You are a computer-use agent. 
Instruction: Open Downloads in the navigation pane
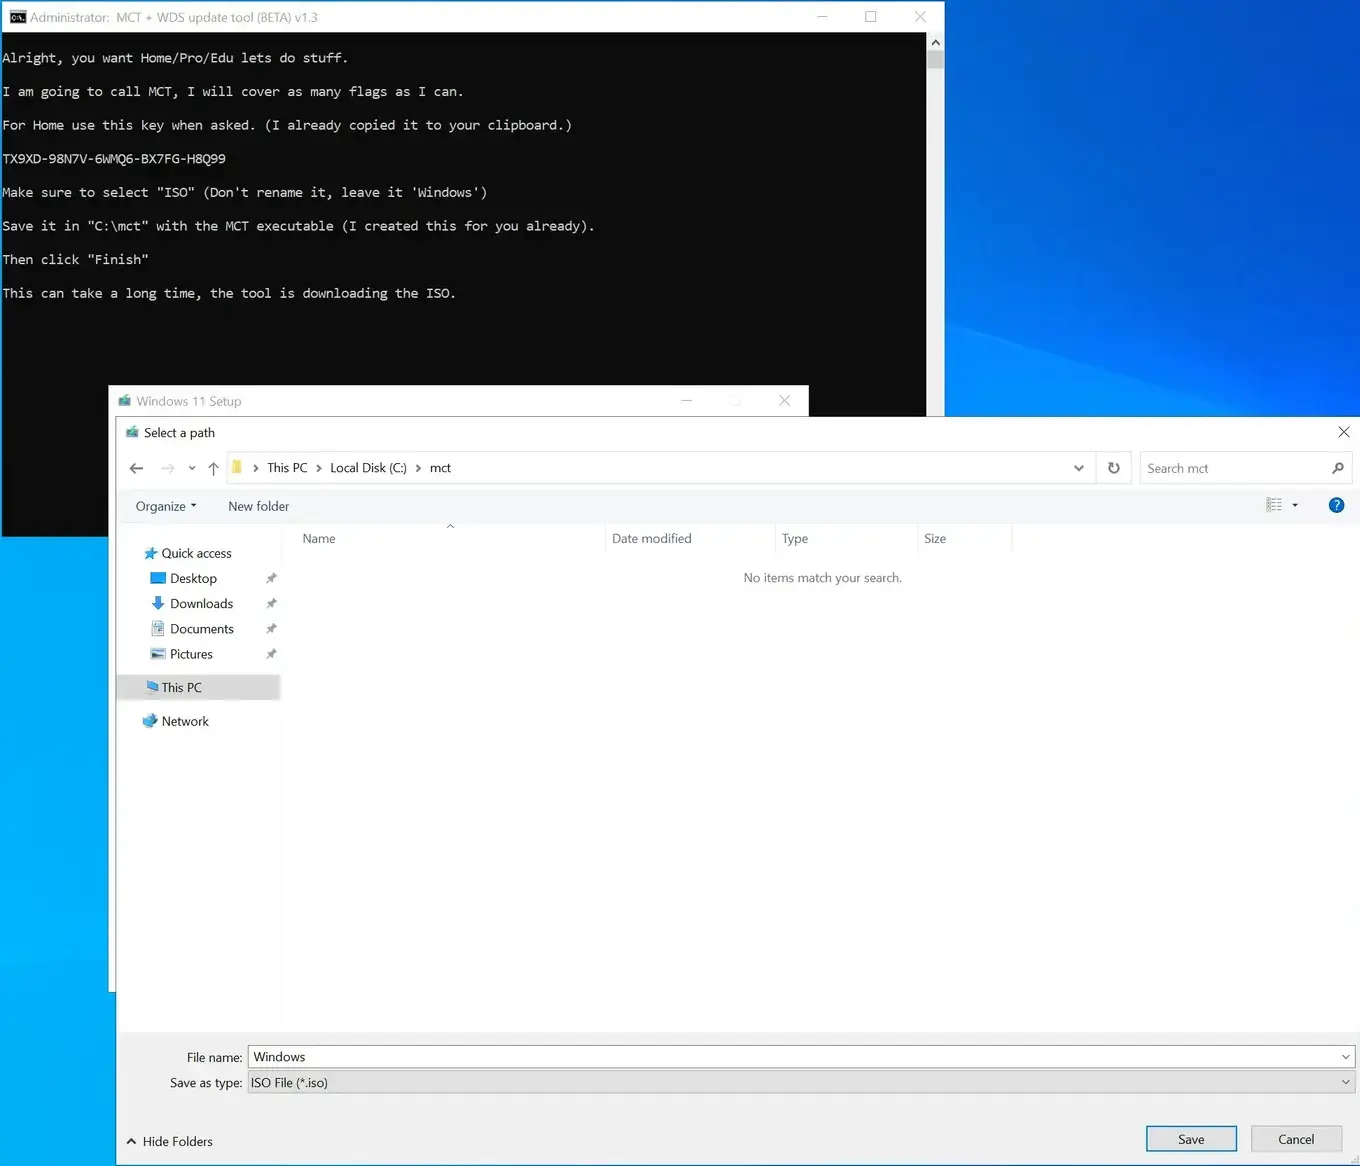[201, 603]
